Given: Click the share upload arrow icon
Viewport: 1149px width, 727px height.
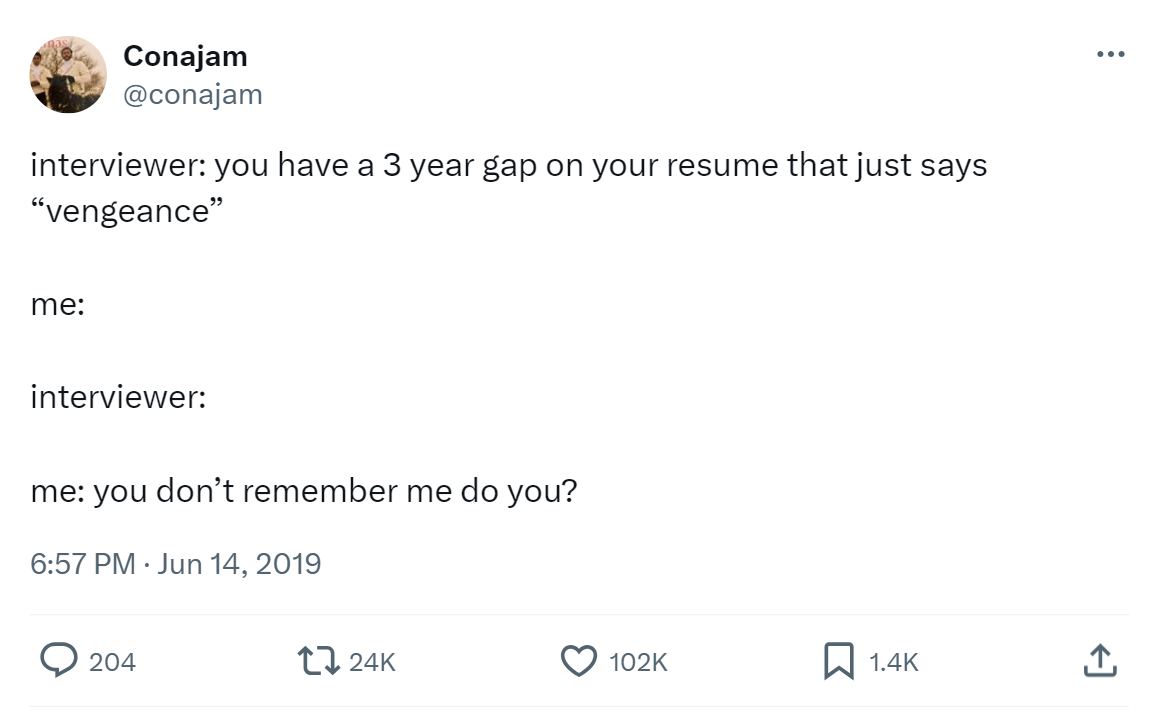Looking at the screenshot, I should [x=1098, y=661].
